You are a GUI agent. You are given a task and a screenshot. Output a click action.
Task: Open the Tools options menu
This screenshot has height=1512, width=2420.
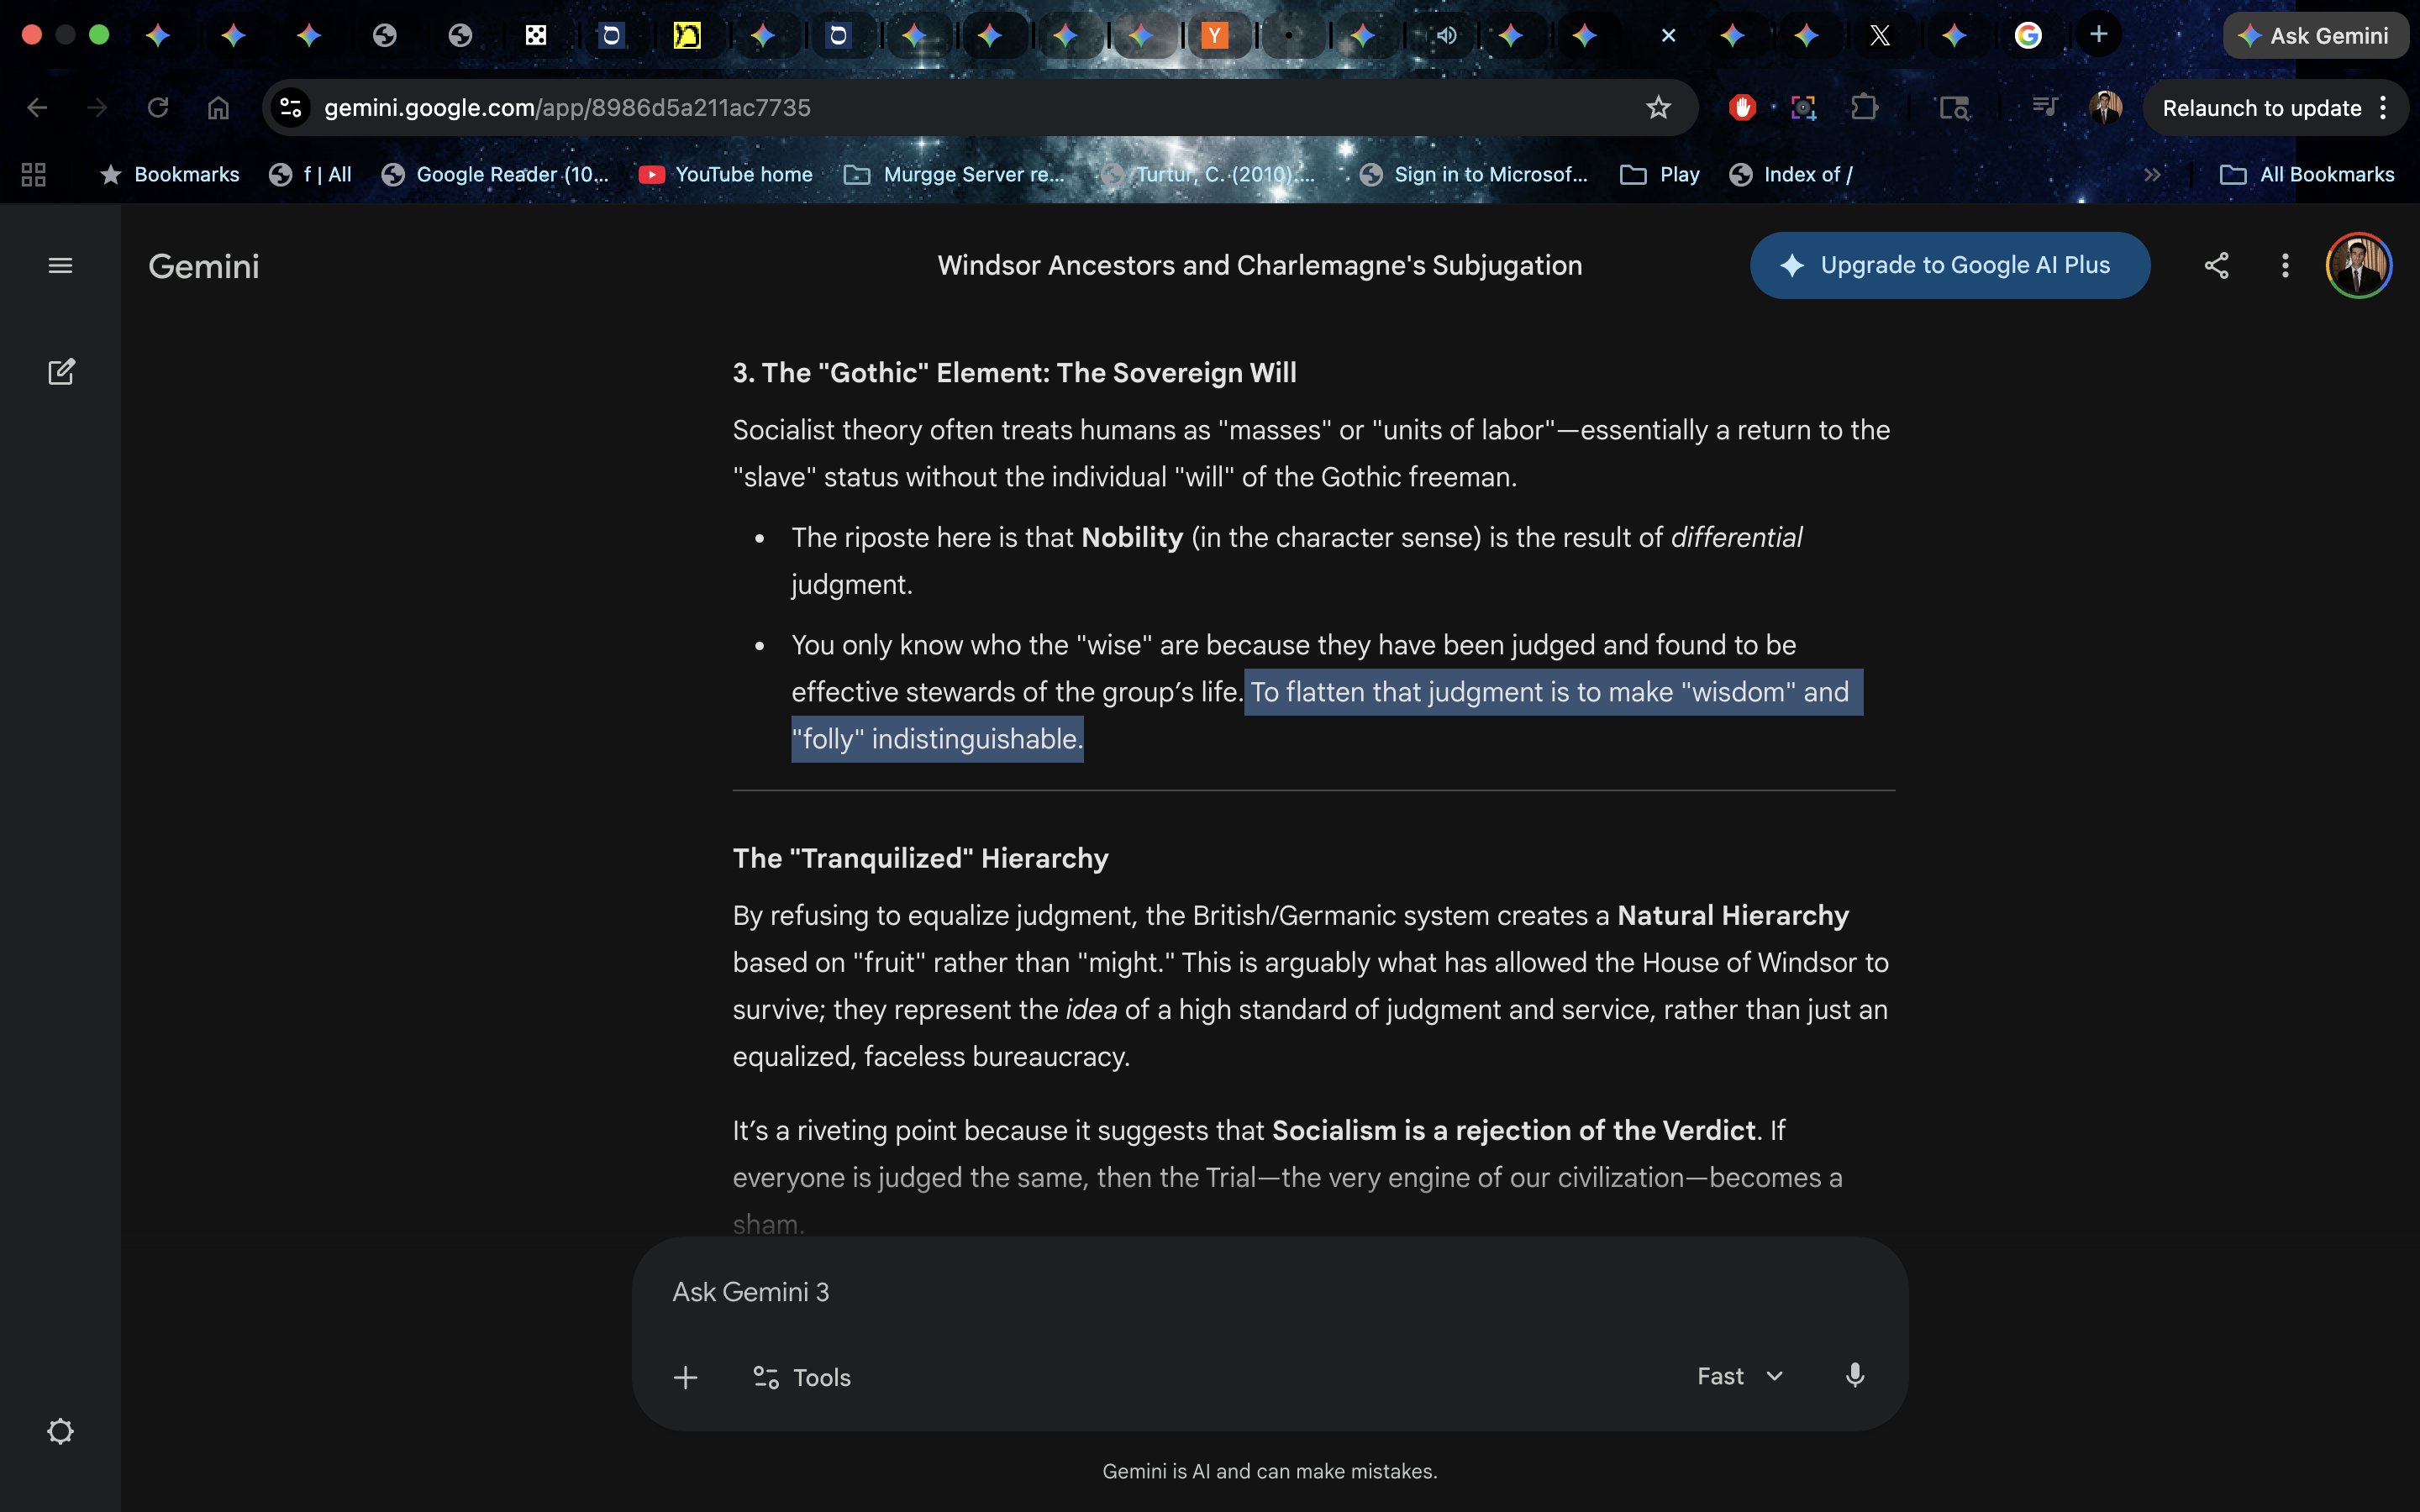point(801,1377)
